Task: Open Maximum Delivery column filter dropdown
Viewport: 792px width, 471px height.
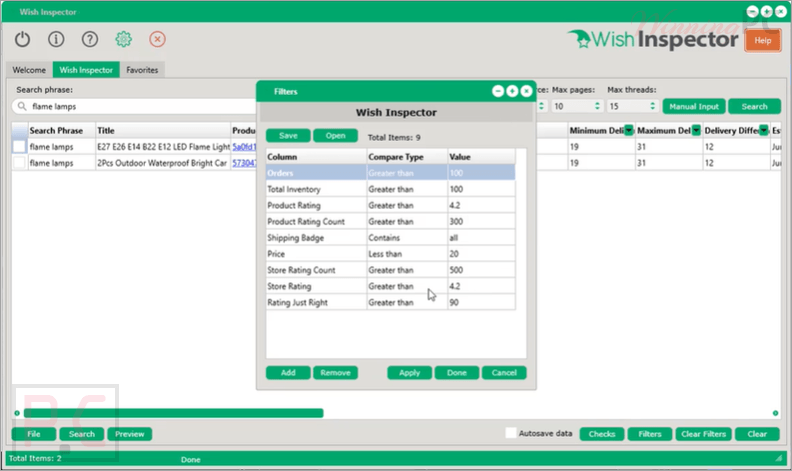Action: pos(696,130)
